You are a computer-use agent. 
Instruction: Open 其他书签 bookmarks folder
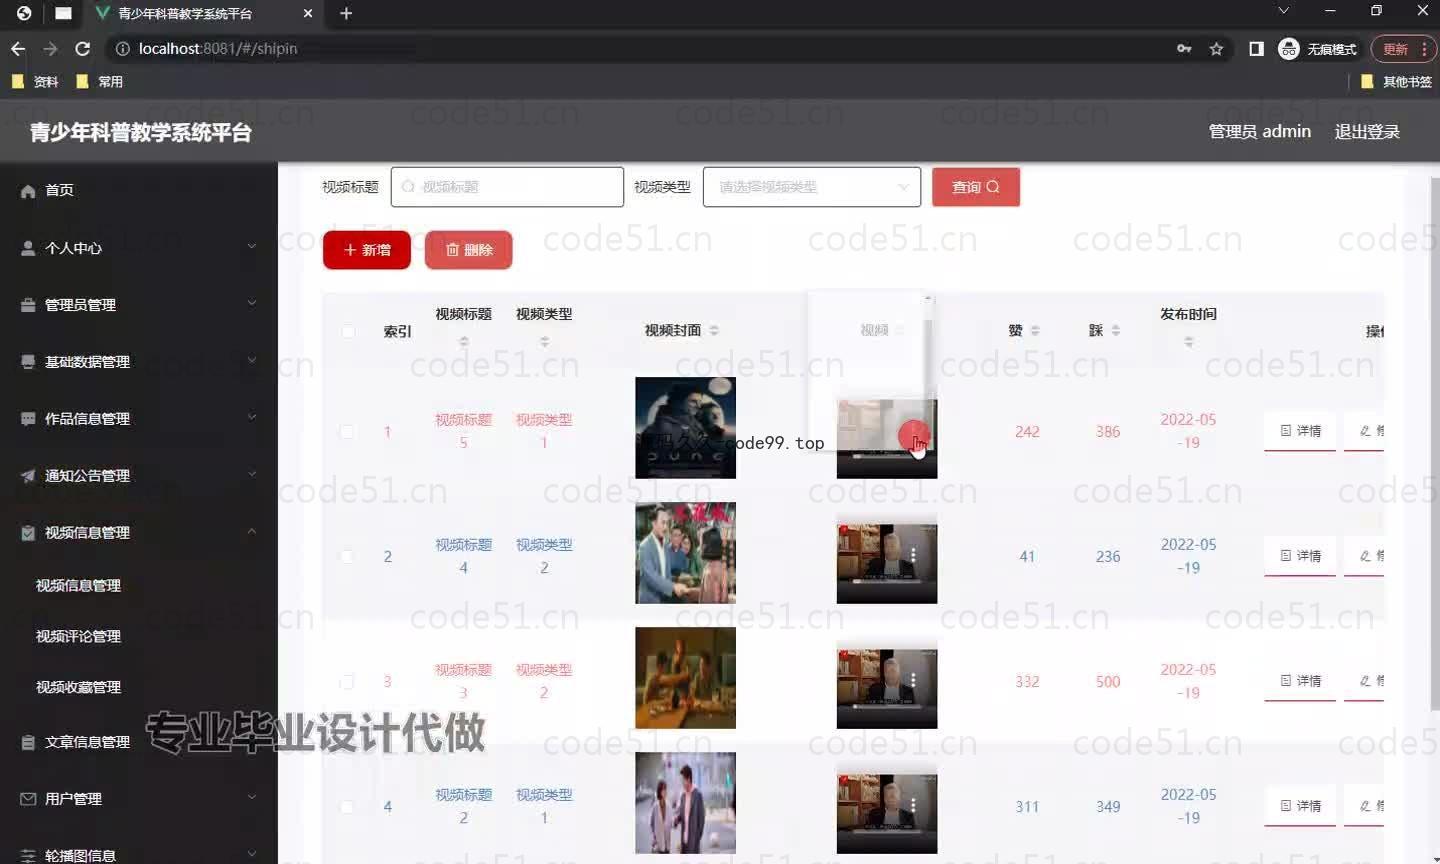click(1396, 82)
